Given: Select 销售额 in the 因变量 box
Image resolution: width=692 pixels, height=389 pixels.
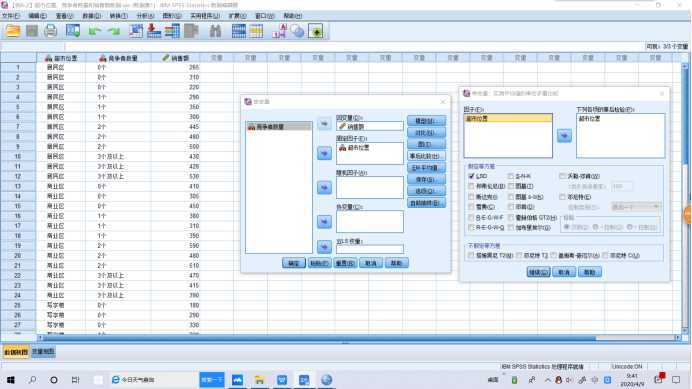Looking at the screenshot, I should tap(369, 127).
